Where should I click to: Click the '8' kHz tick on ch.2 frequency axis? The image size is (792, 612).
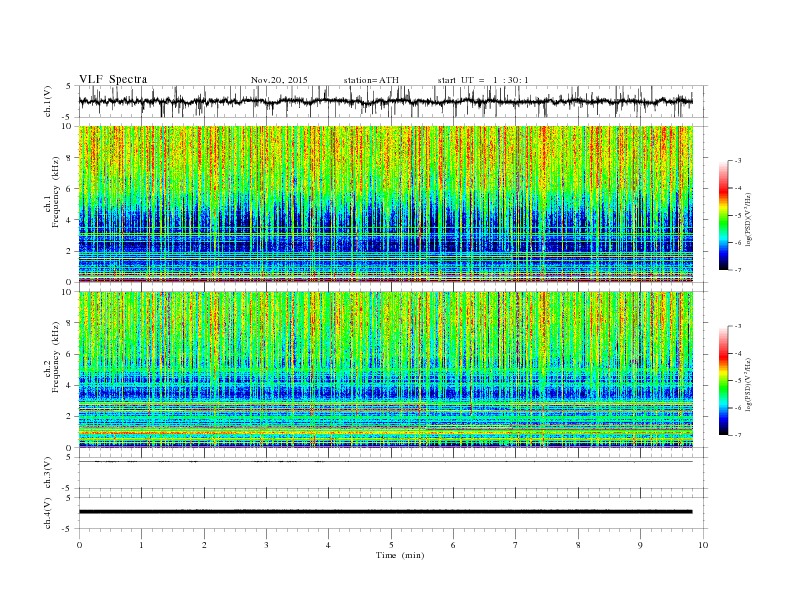[x=69, y=323]
